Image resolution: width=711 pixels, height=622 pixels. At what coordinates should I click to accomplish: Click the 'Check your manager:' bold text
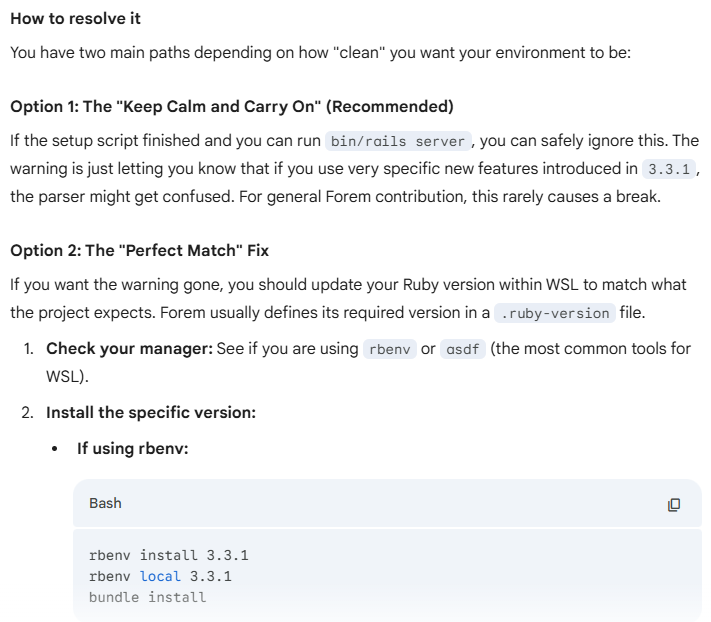tap(129, 349)
